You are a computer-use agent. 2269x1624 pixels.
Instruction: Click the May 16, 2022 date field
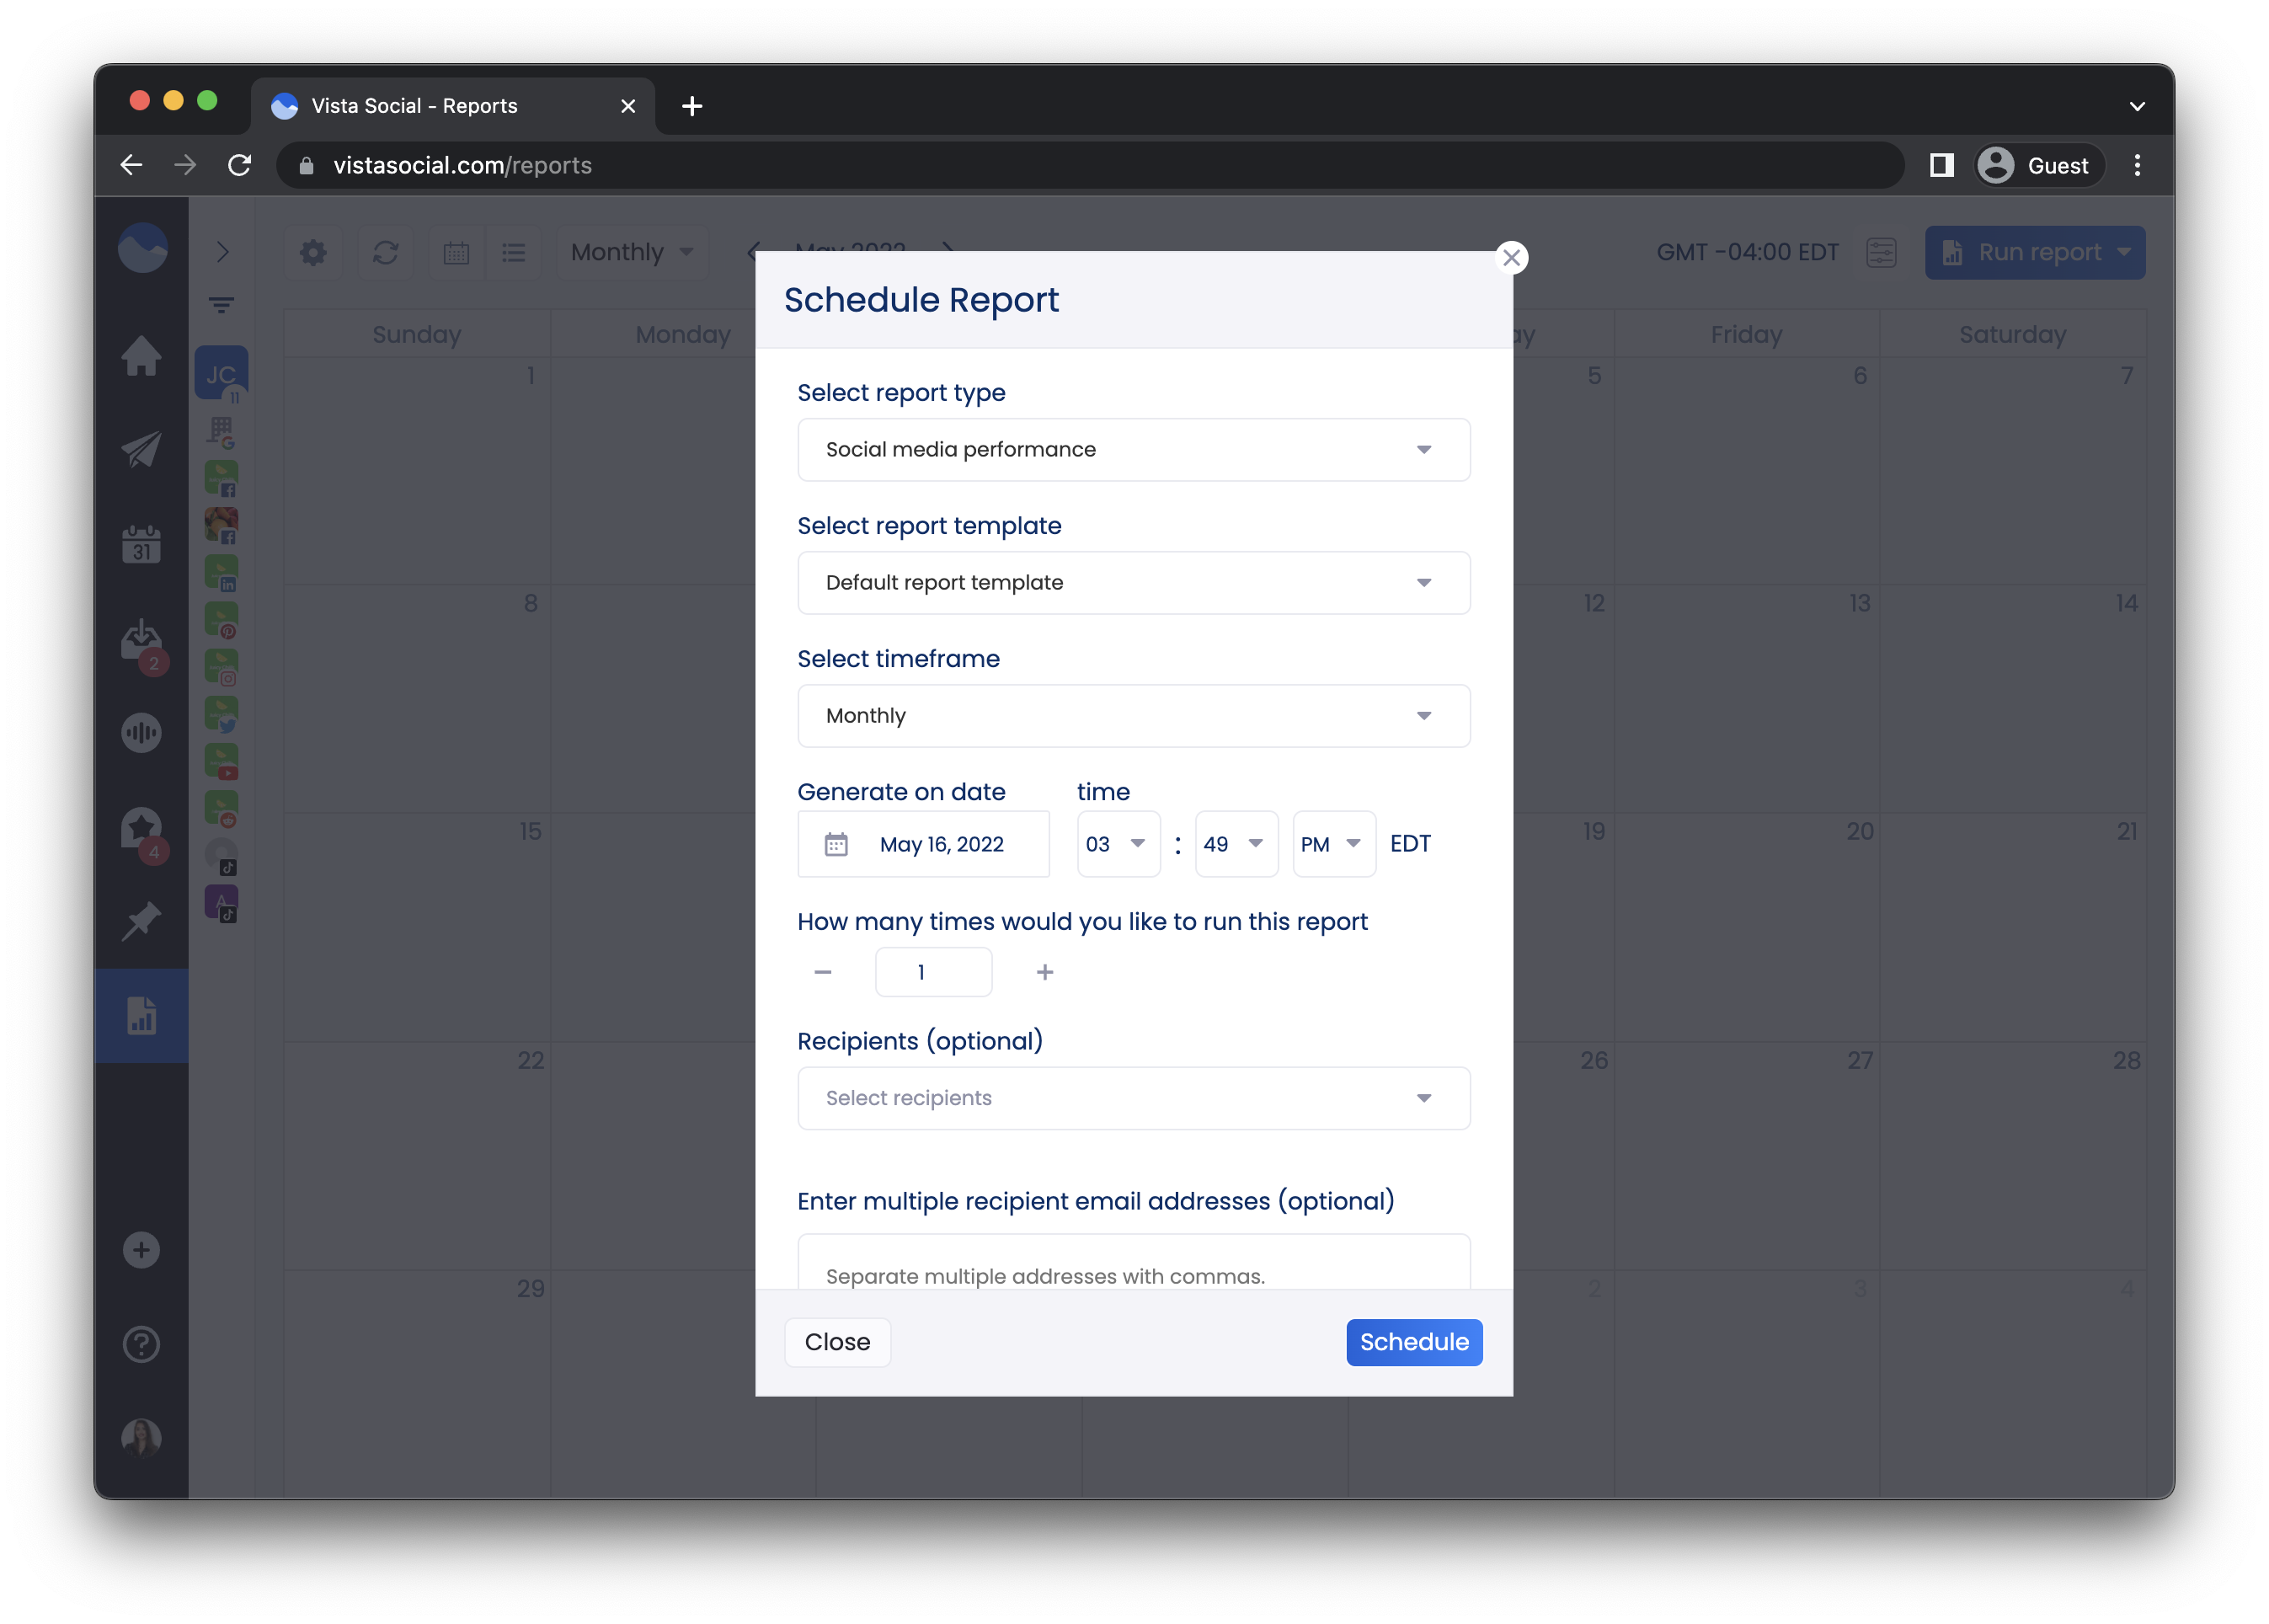[923, 844]
